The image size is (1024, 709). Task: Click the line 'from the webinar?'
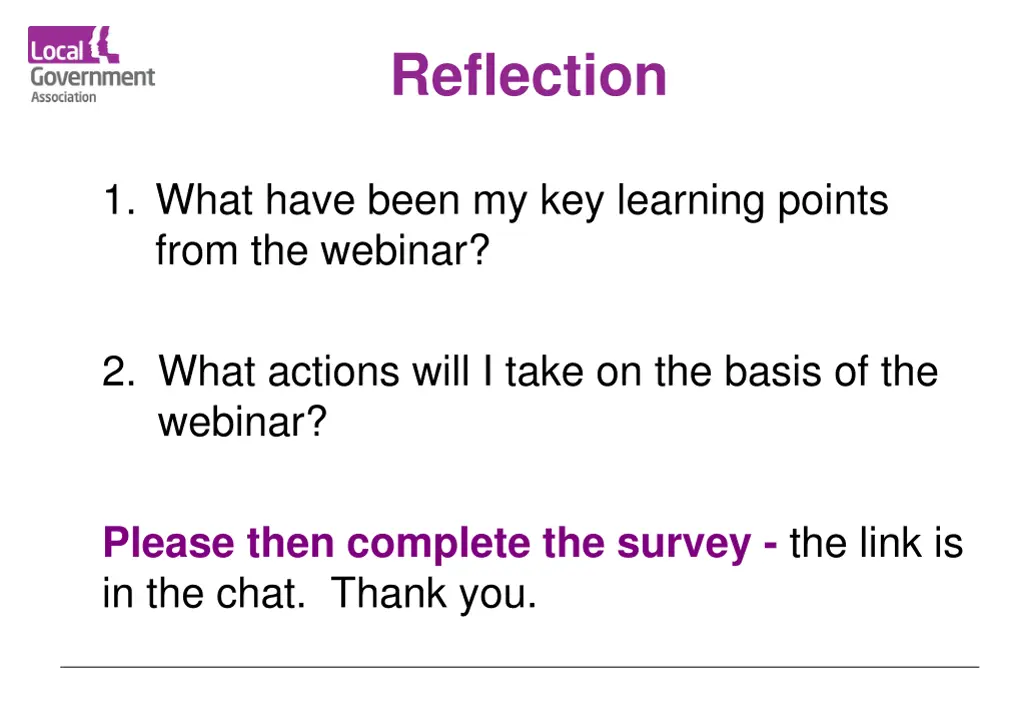(x=323, y=249)
